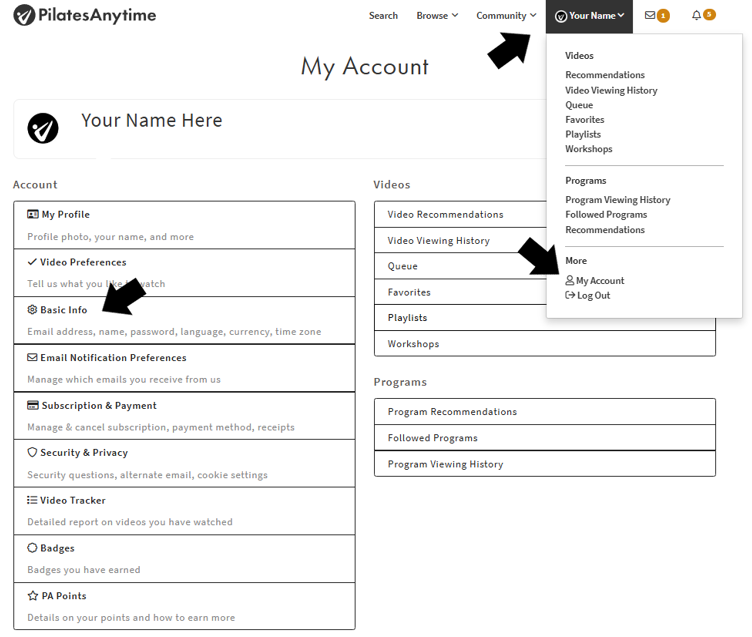Click the PilatesAnytime logo

coord(84,15)
